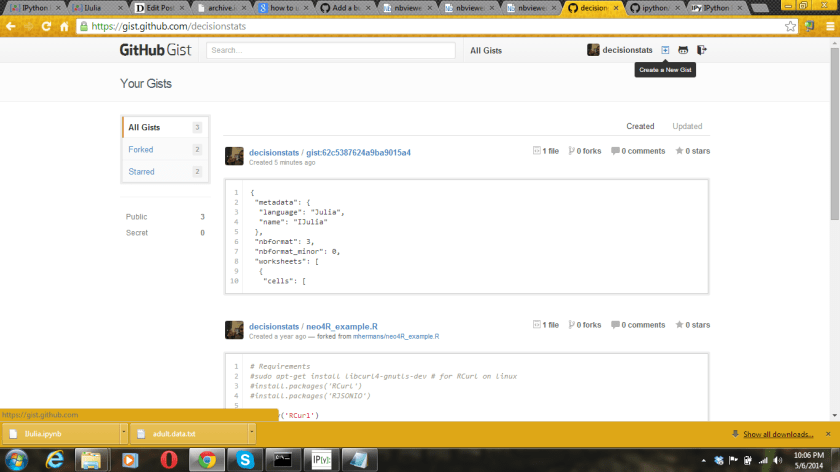Select the Starred sidebar filter

point(165,171)
